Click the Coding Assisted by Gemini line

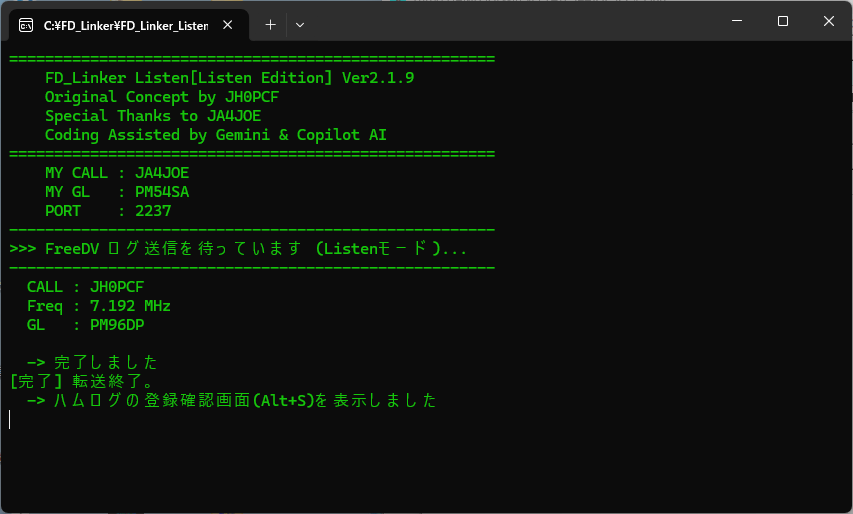[215, 135]
